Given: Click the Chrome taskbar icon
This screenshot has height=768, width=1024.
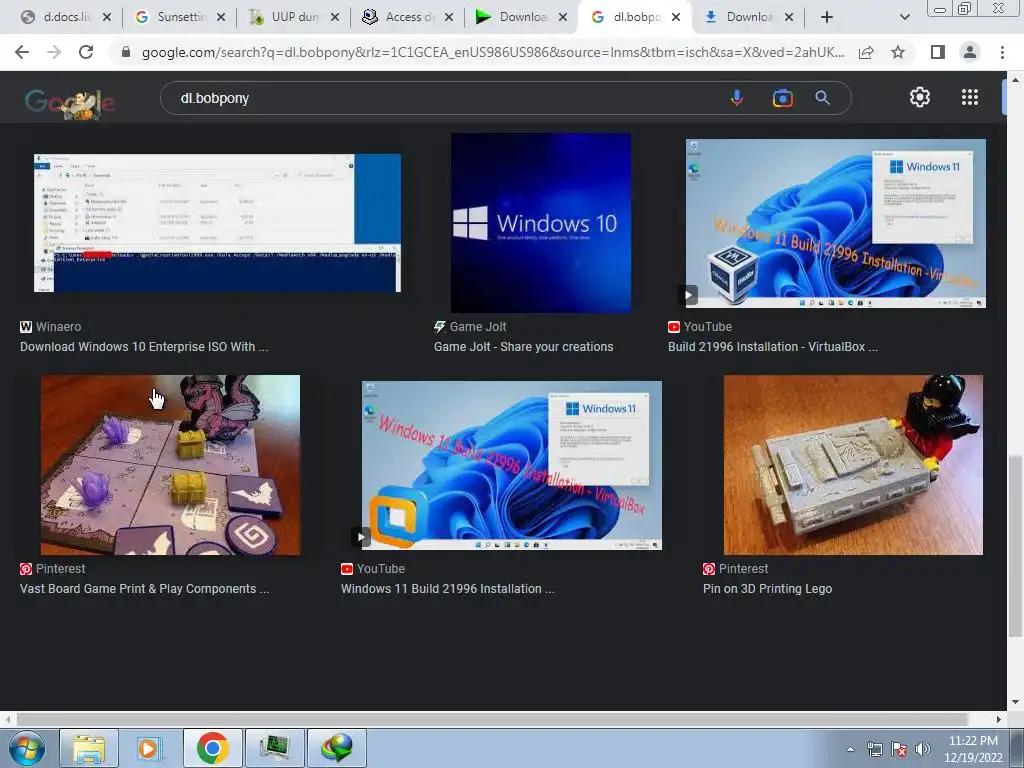Looking at the screenshot, I should point(212,748).
